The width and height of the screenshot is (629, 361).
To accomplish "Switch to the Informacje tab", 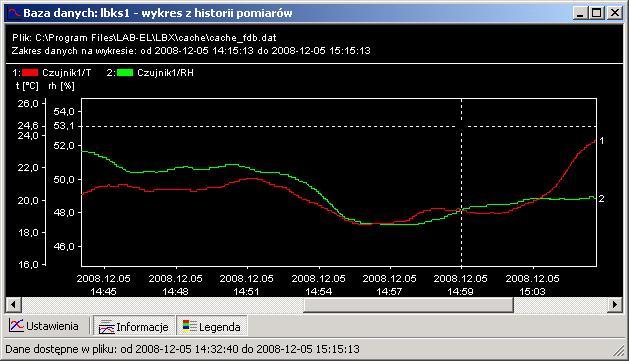I will [x=134, y=327].
